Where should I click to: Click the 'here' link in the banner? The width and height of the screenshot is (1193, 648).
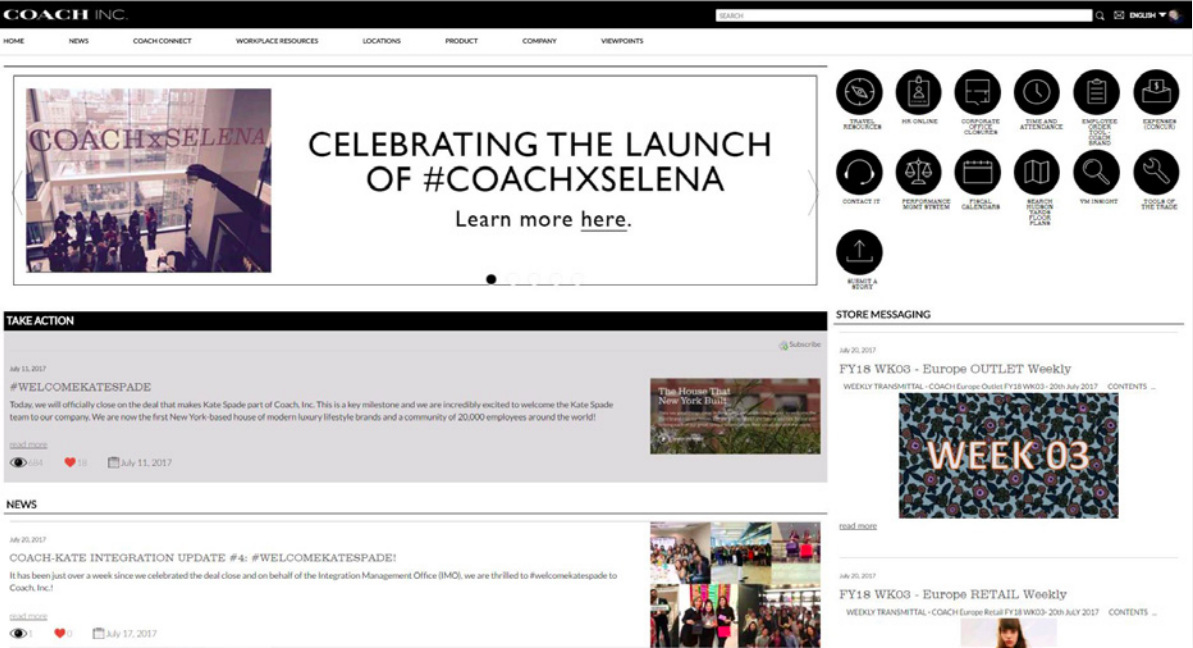(x=603, y=219)
